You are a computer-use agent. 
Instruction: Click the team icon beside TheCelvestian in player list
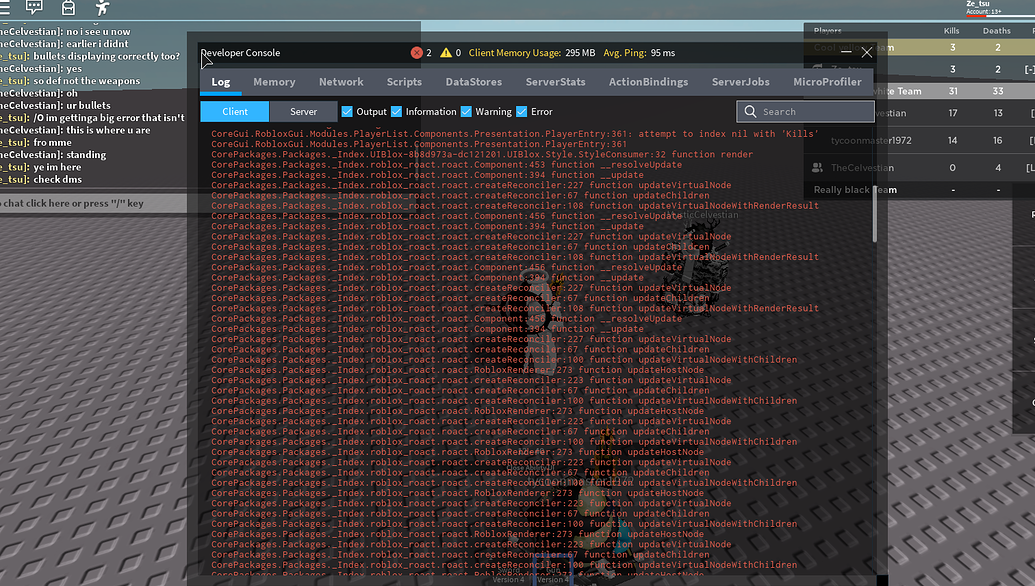[x=817, y=168]
